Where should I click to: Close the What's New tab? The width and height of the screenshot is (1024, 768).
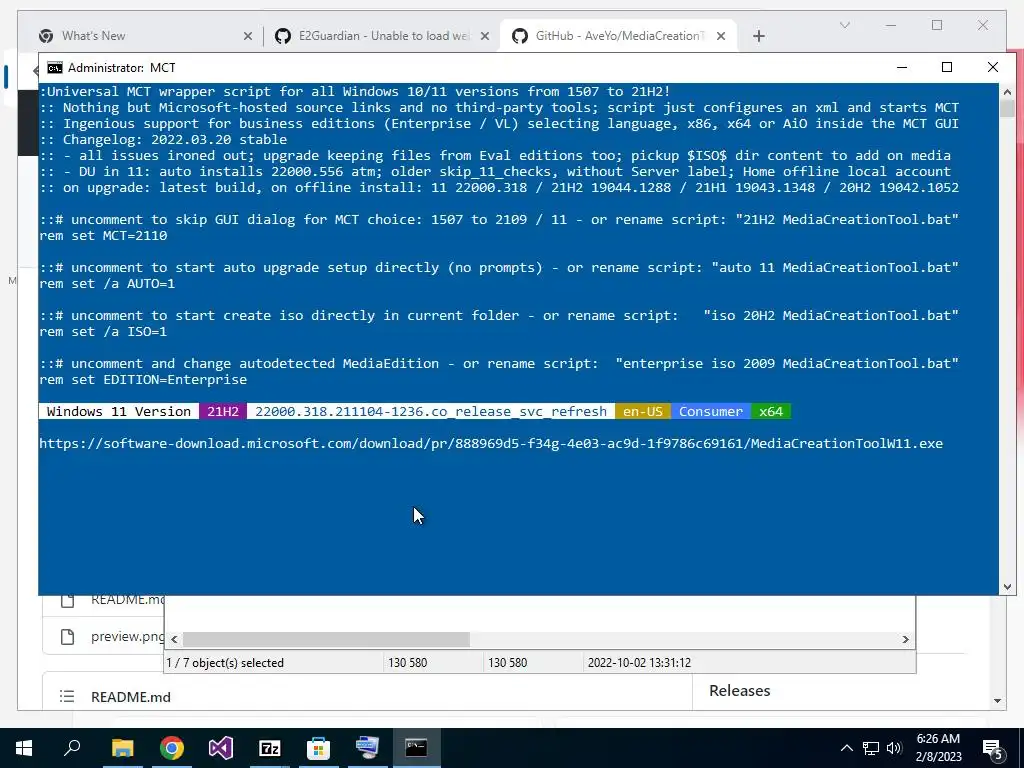point(248,36)
